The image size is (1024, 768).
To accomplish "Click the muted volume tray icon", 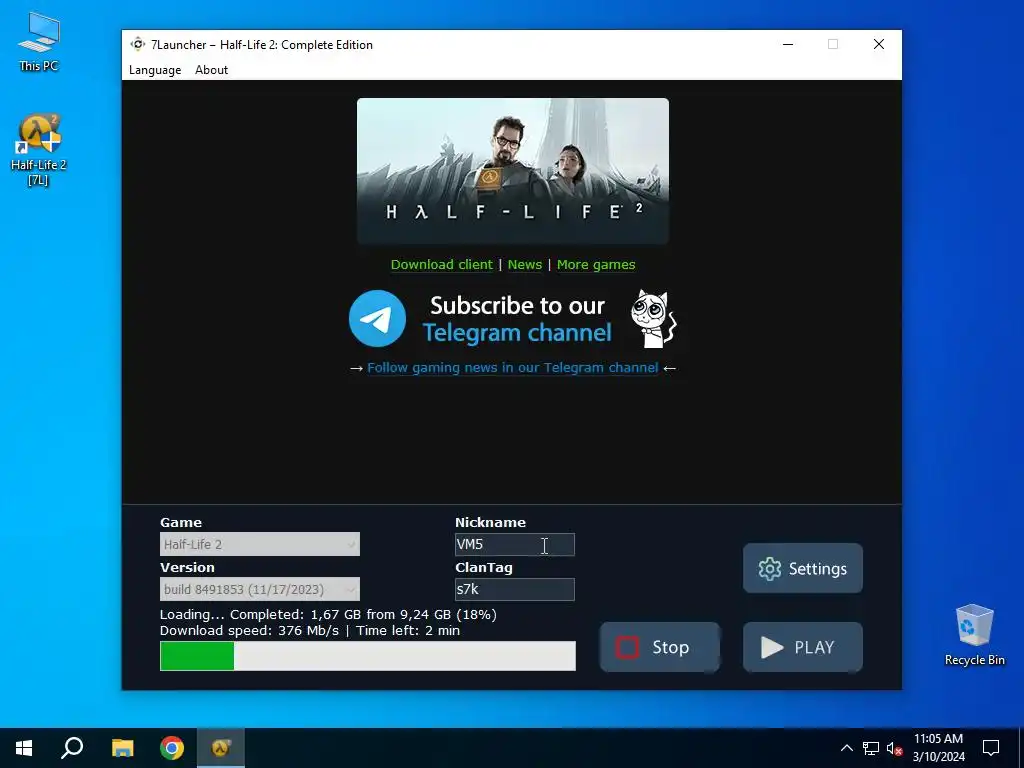I will pyautogui.click(x=895, y=748).
